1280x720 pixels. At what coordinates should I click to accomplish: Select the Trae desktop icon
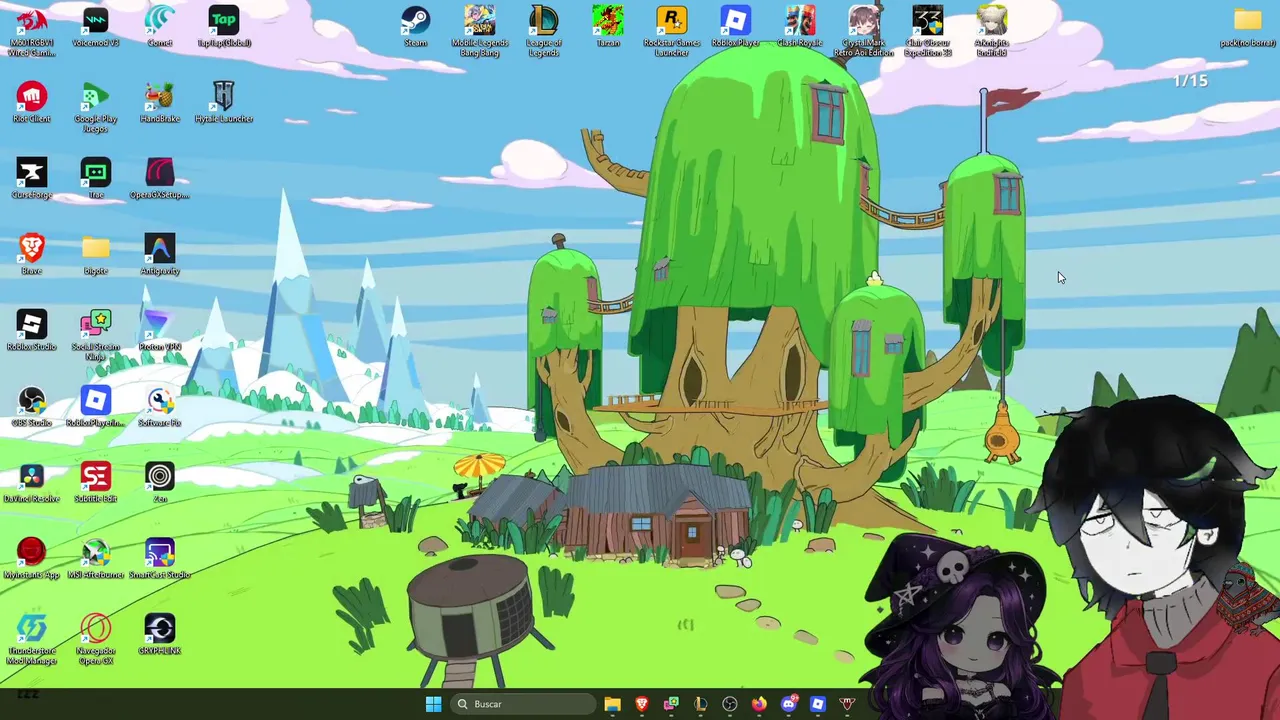tap(96, 179)
